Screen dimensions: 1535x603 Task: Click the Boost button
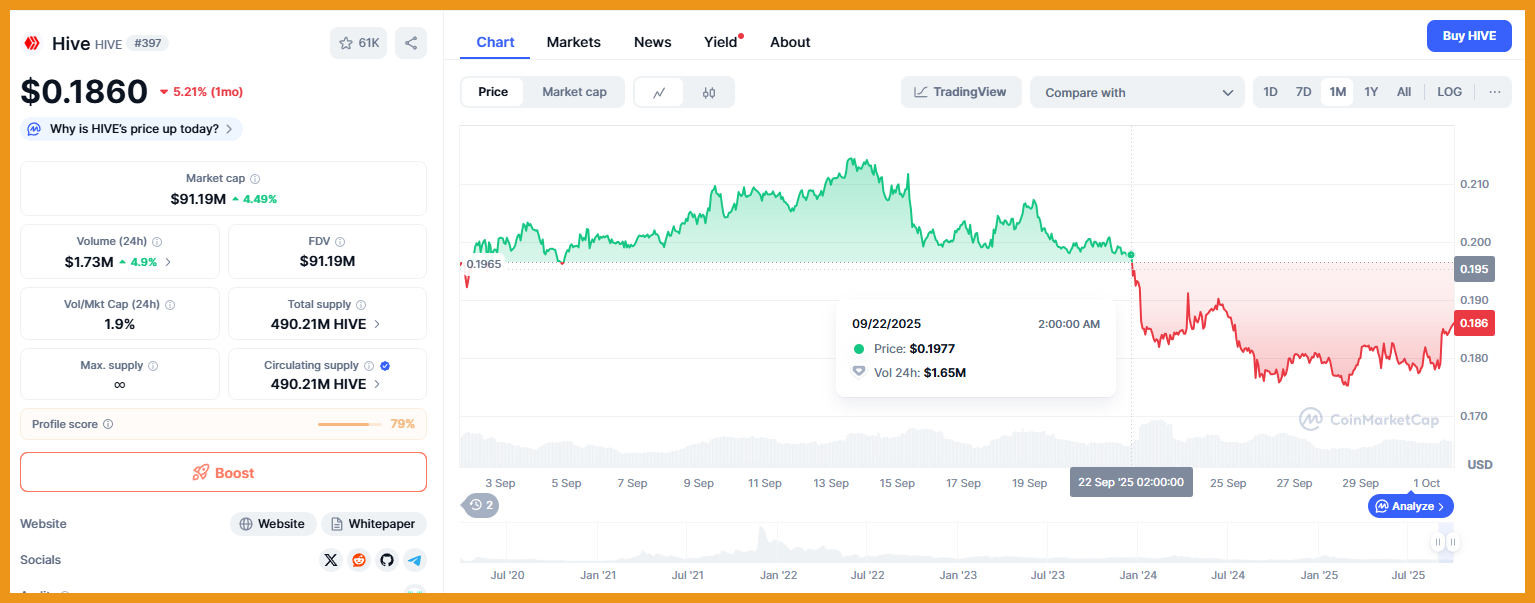(223, 473)
